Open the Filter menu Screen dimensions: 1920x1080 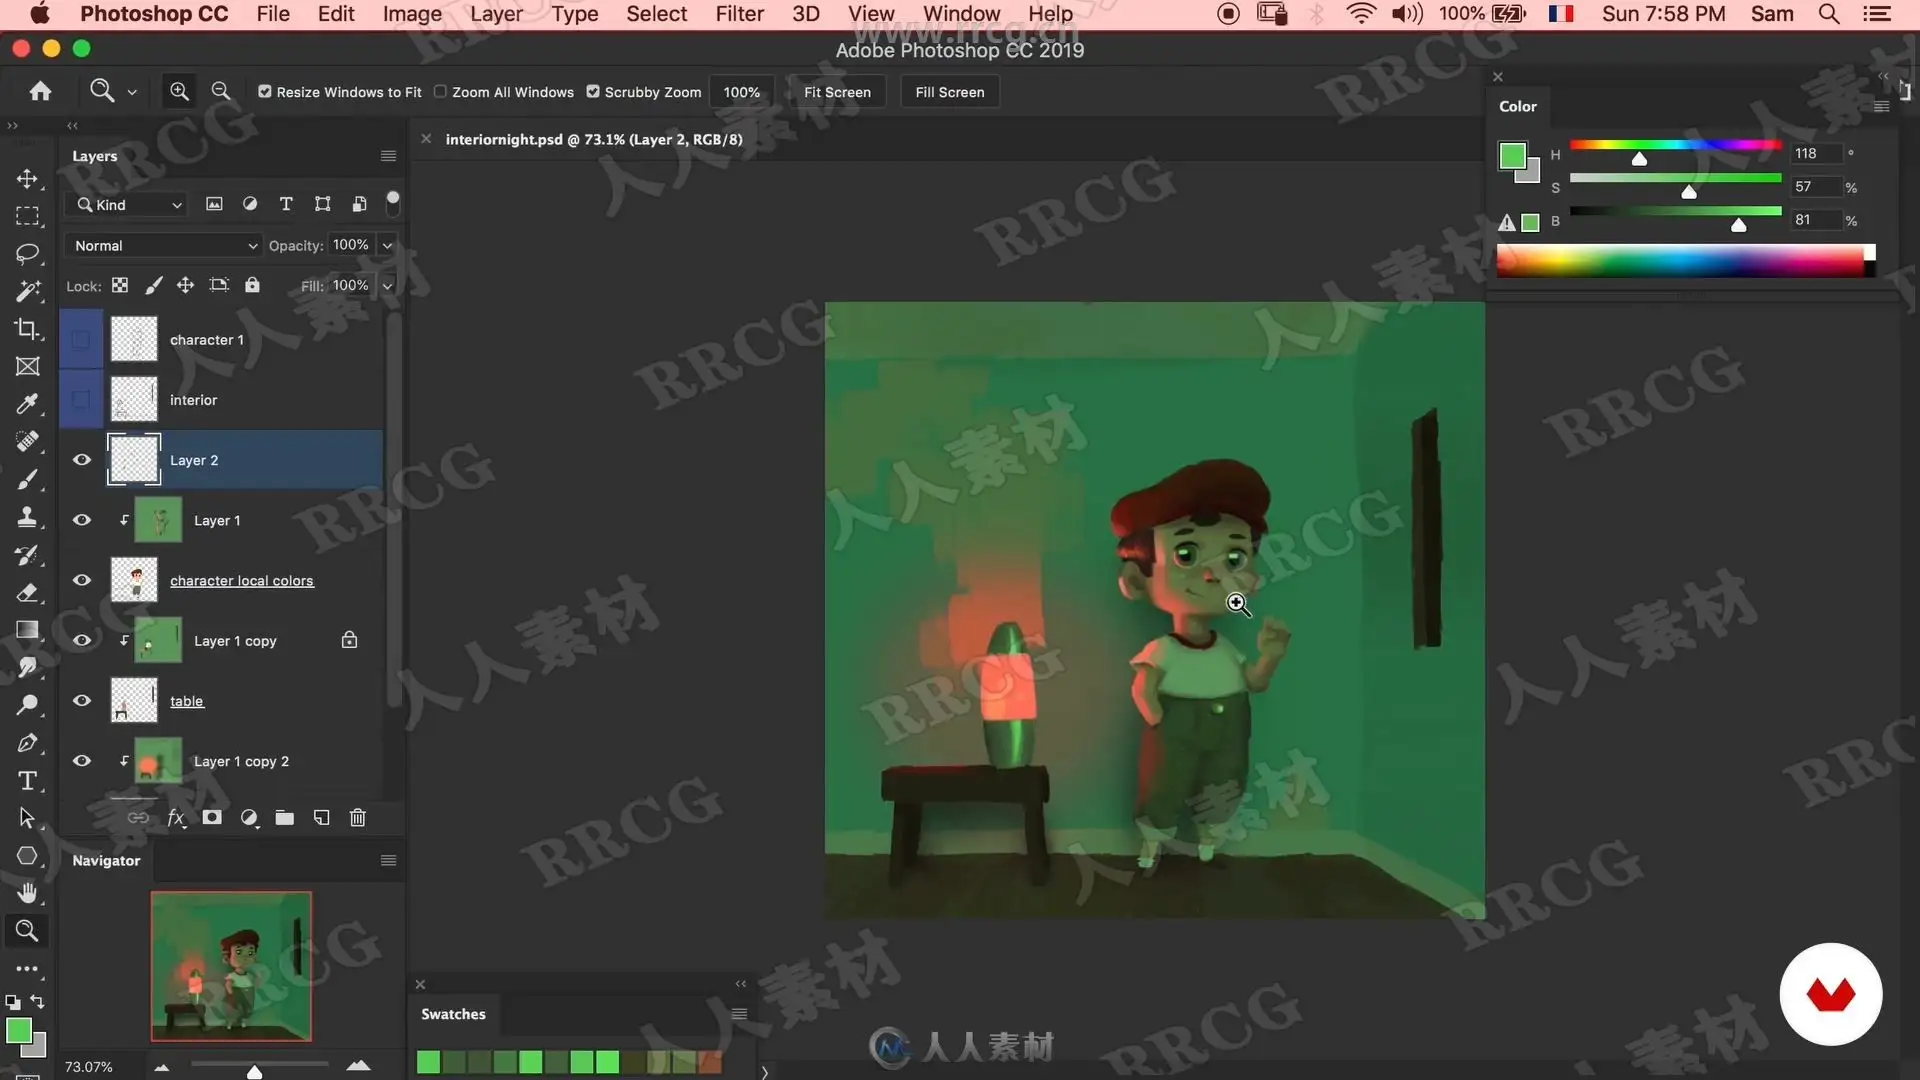[739, 14]
